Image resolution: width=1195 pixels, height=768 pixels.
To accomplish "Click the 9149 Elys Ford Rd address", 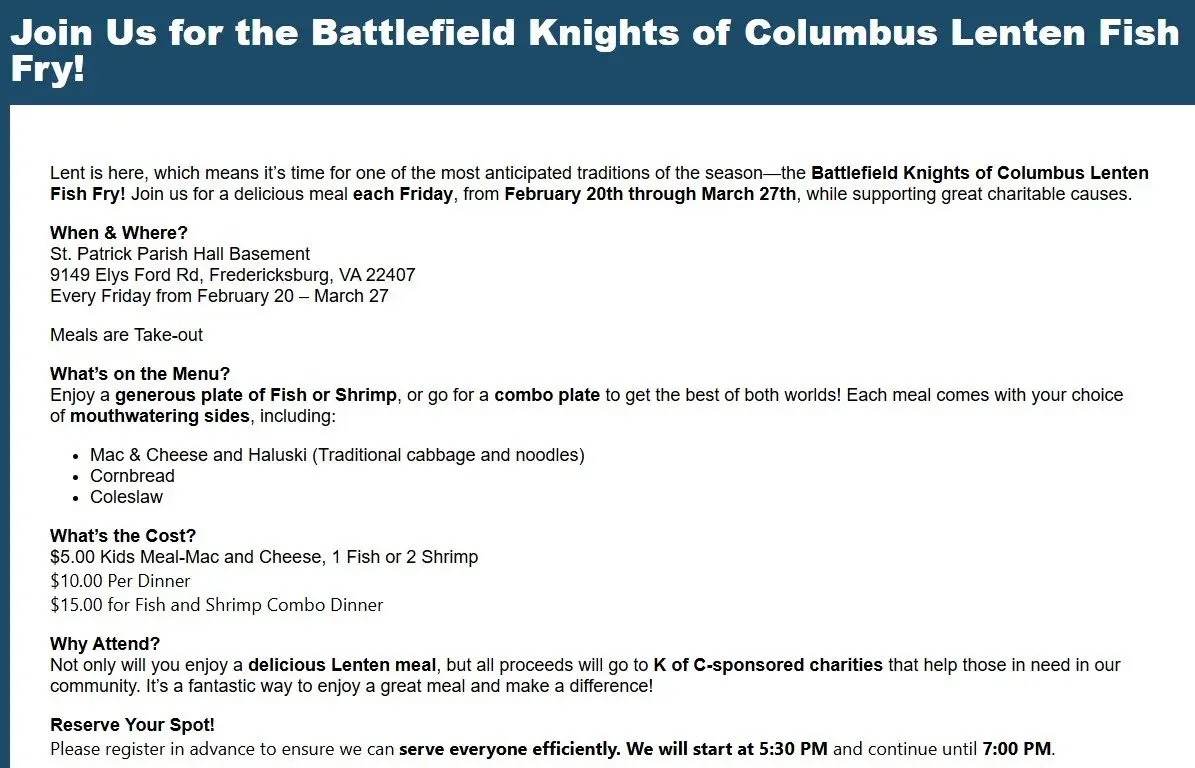I will (x=232, y=275).
